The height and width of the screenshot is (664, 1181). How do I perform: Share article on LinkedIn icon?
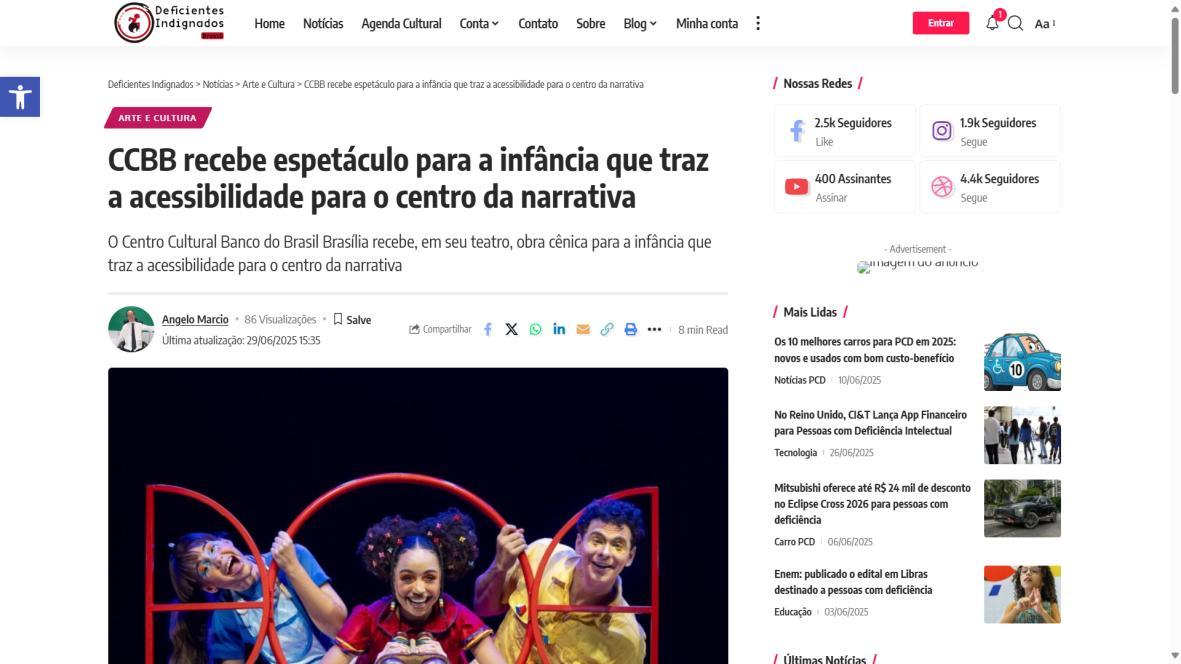pyautogui.click(x=559, y=330)
